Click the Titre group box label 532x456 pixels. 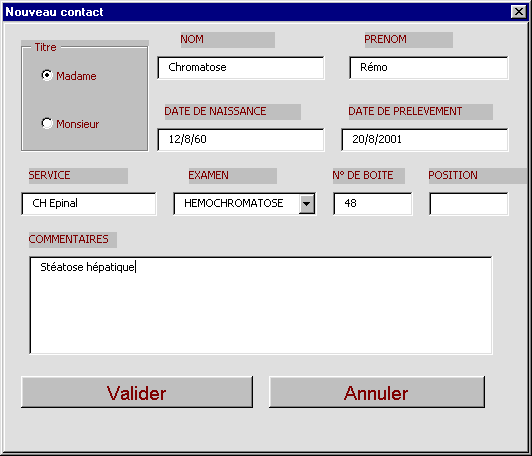45,47
